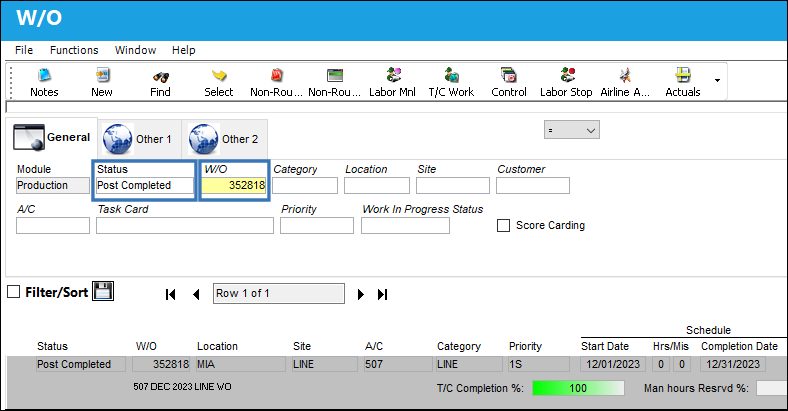The width and height of the screenshot is (788, 411).
Task: Select the LINE category cell
Action: tap(469, 364)
